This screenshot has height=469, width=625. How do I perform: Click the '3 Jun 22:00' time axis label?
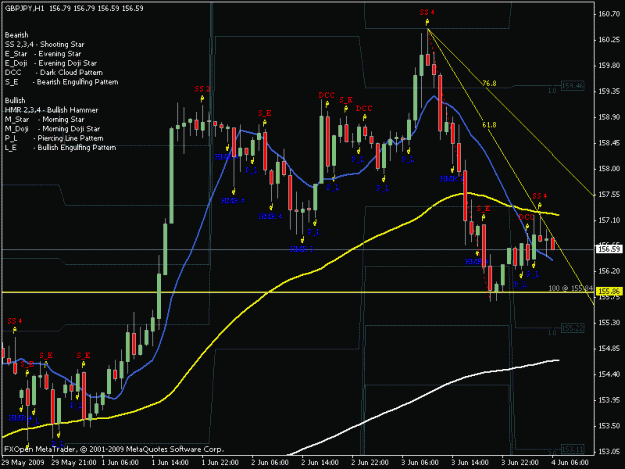click(x=520, y=463)
